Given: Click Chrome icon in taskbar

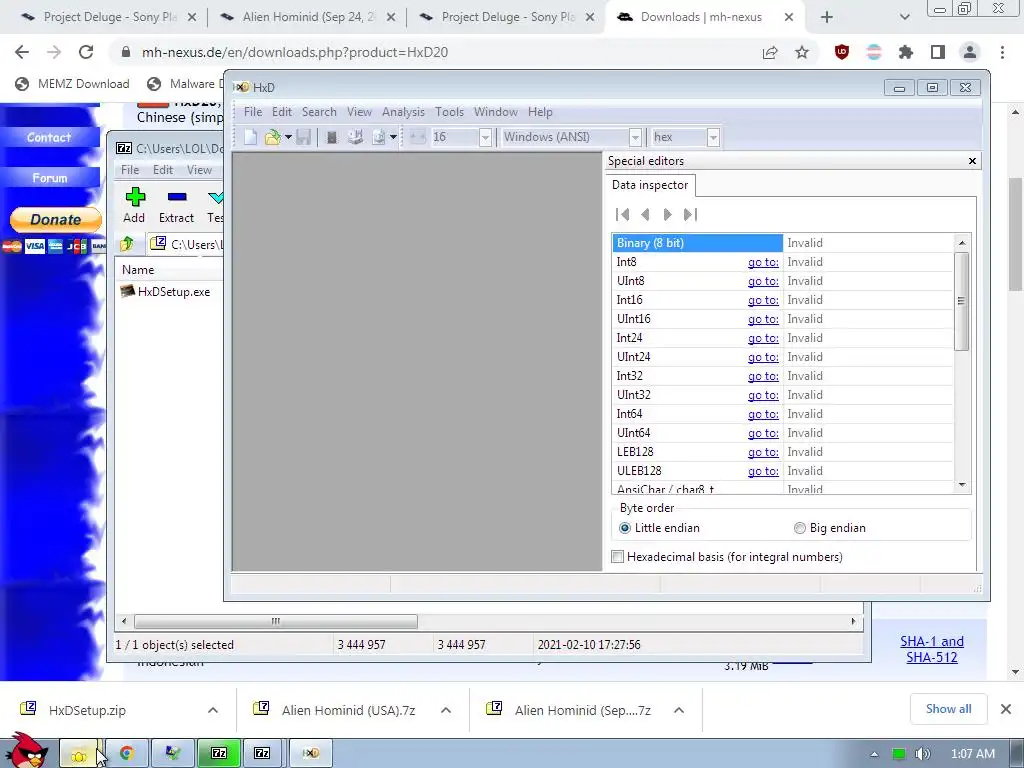Looking at the screenshot, I should tap(127, 753).
